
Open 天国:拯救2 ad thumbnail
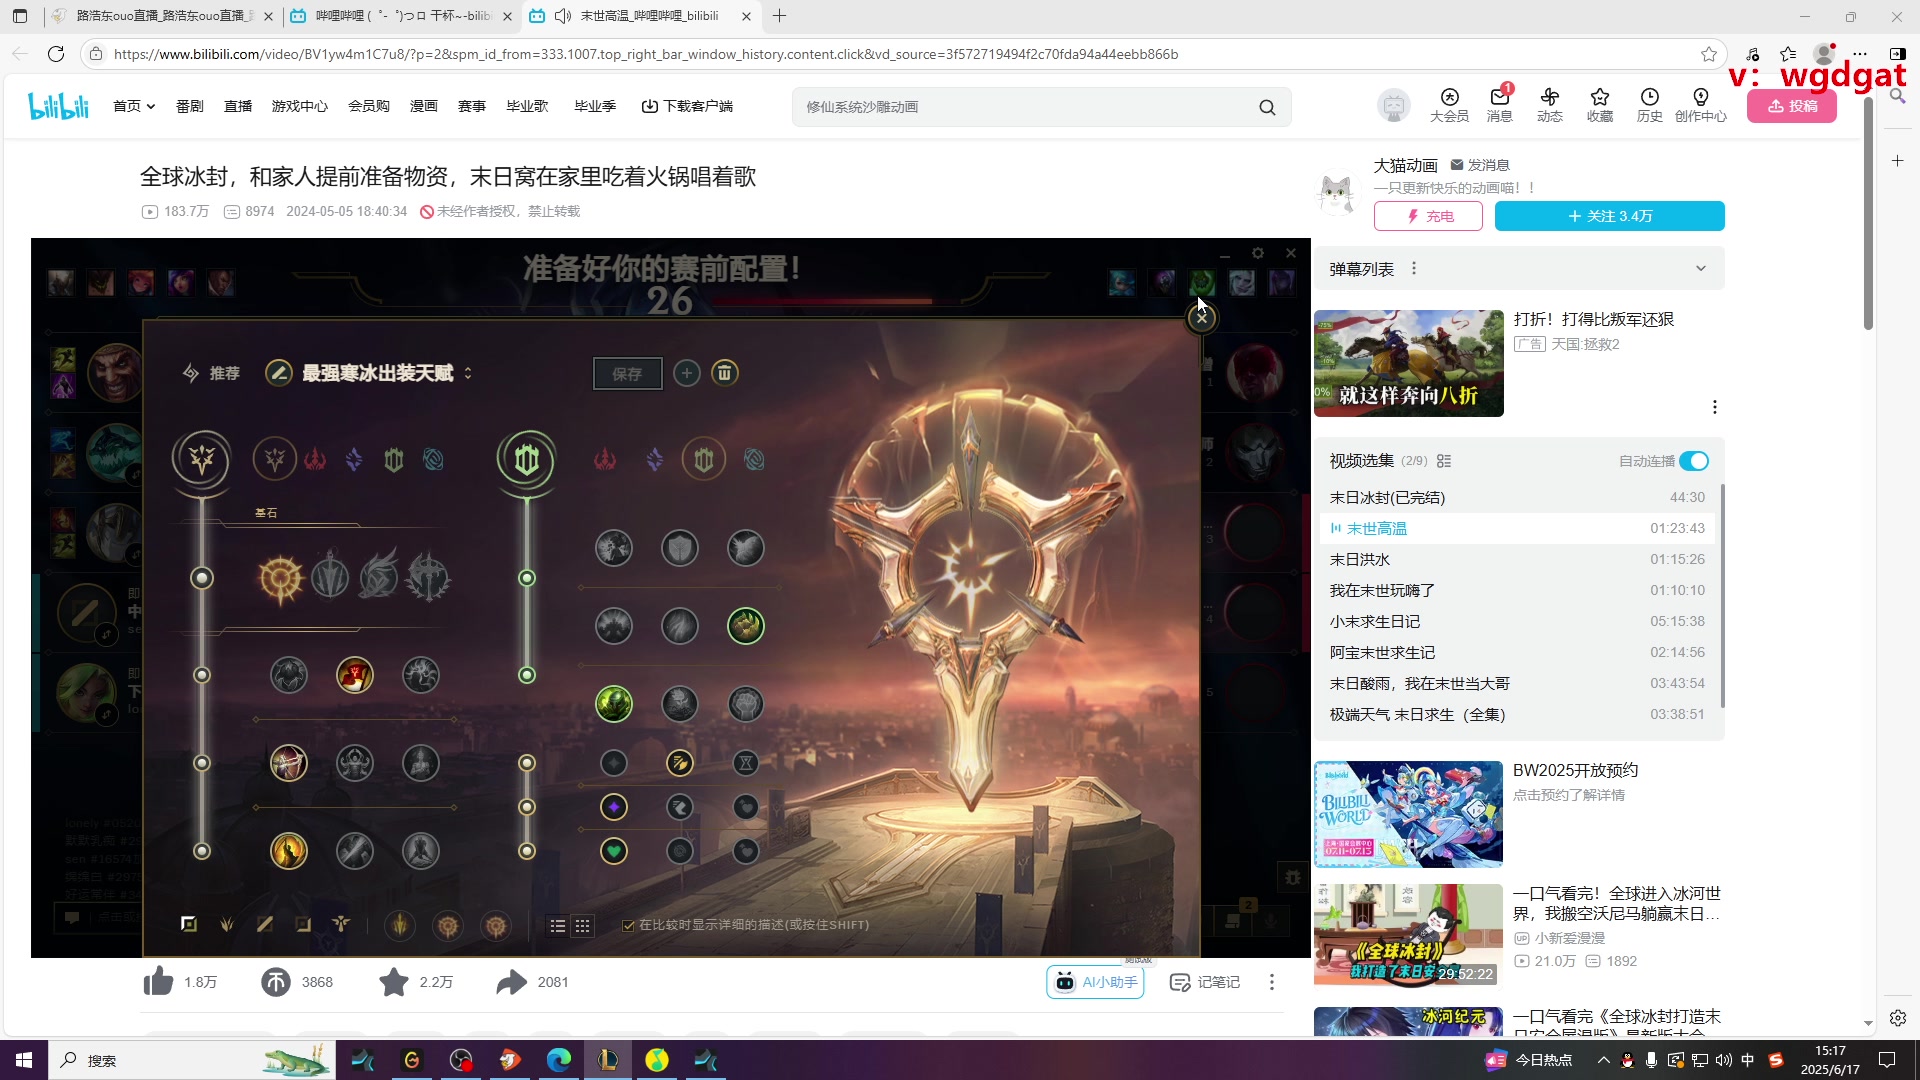(x=1408, y=363)
